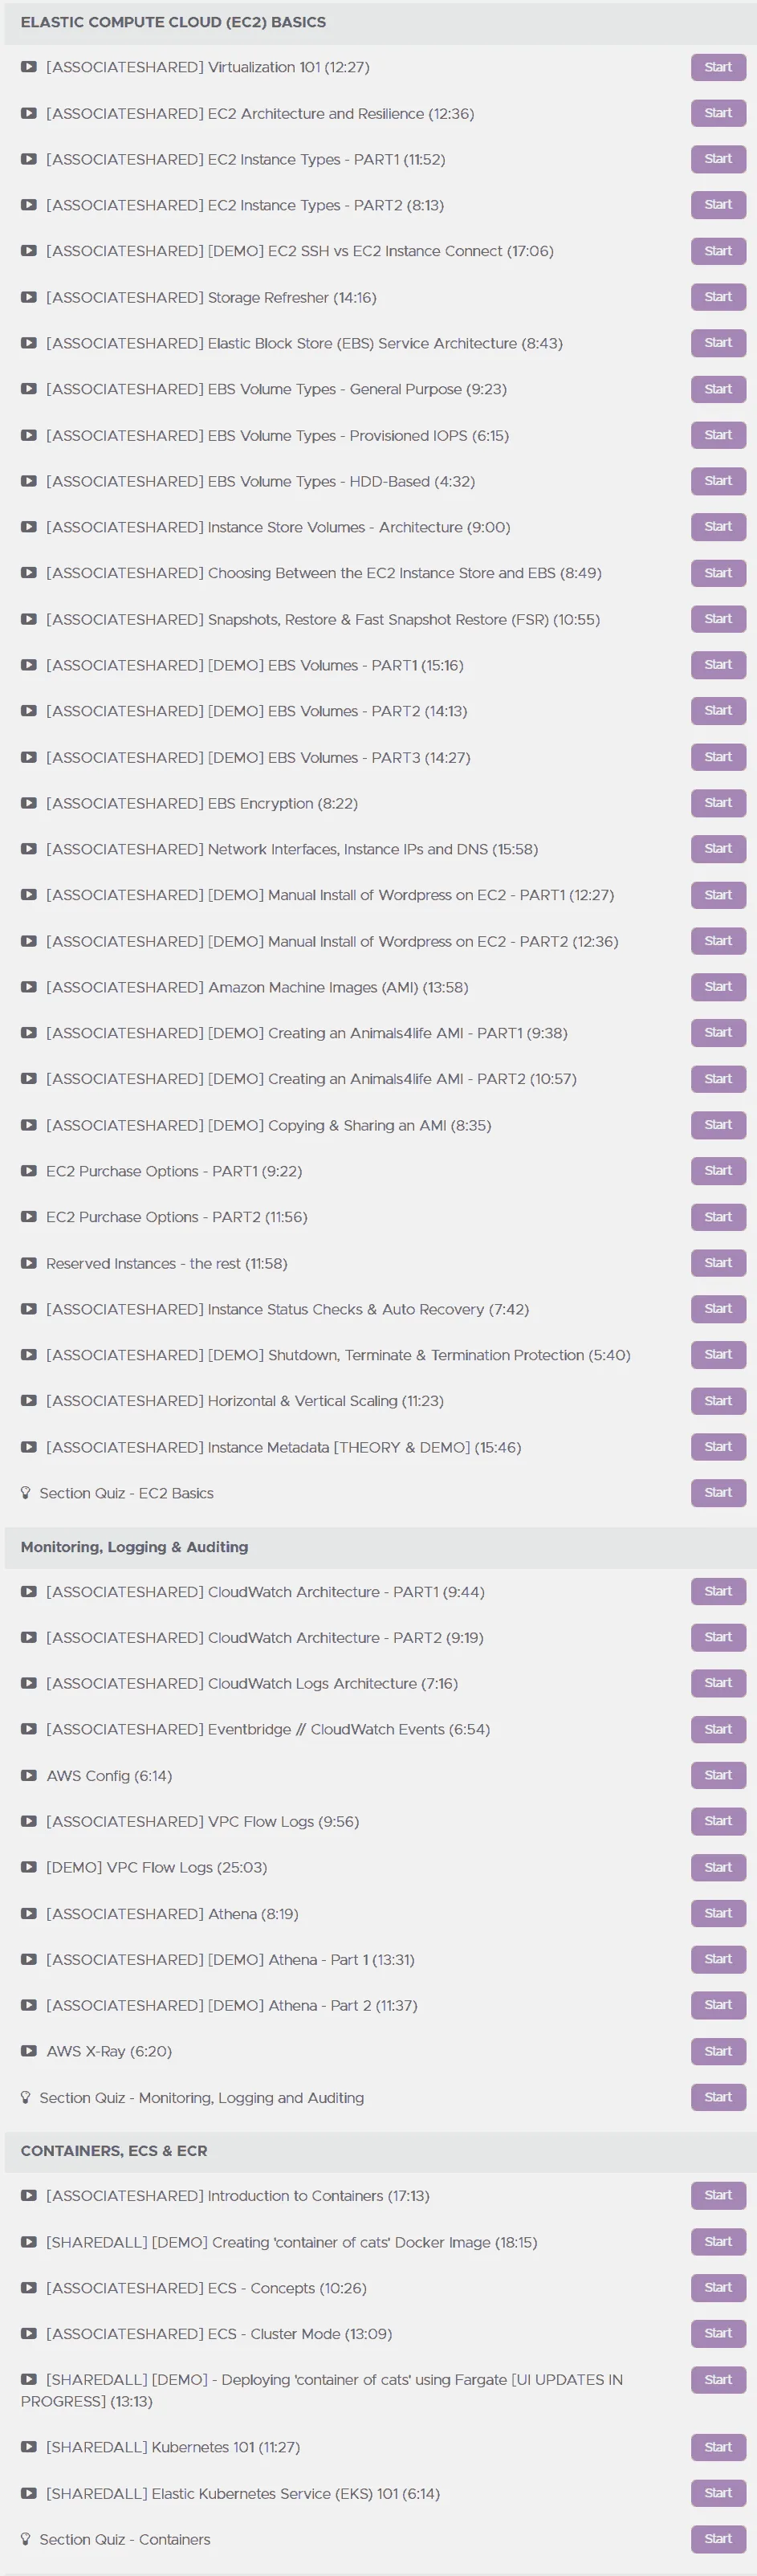The height and width of the screenshot is (2576, 757).
Task: Start EBS Volume Types - Provisioned IOPS
Action: 718,435
